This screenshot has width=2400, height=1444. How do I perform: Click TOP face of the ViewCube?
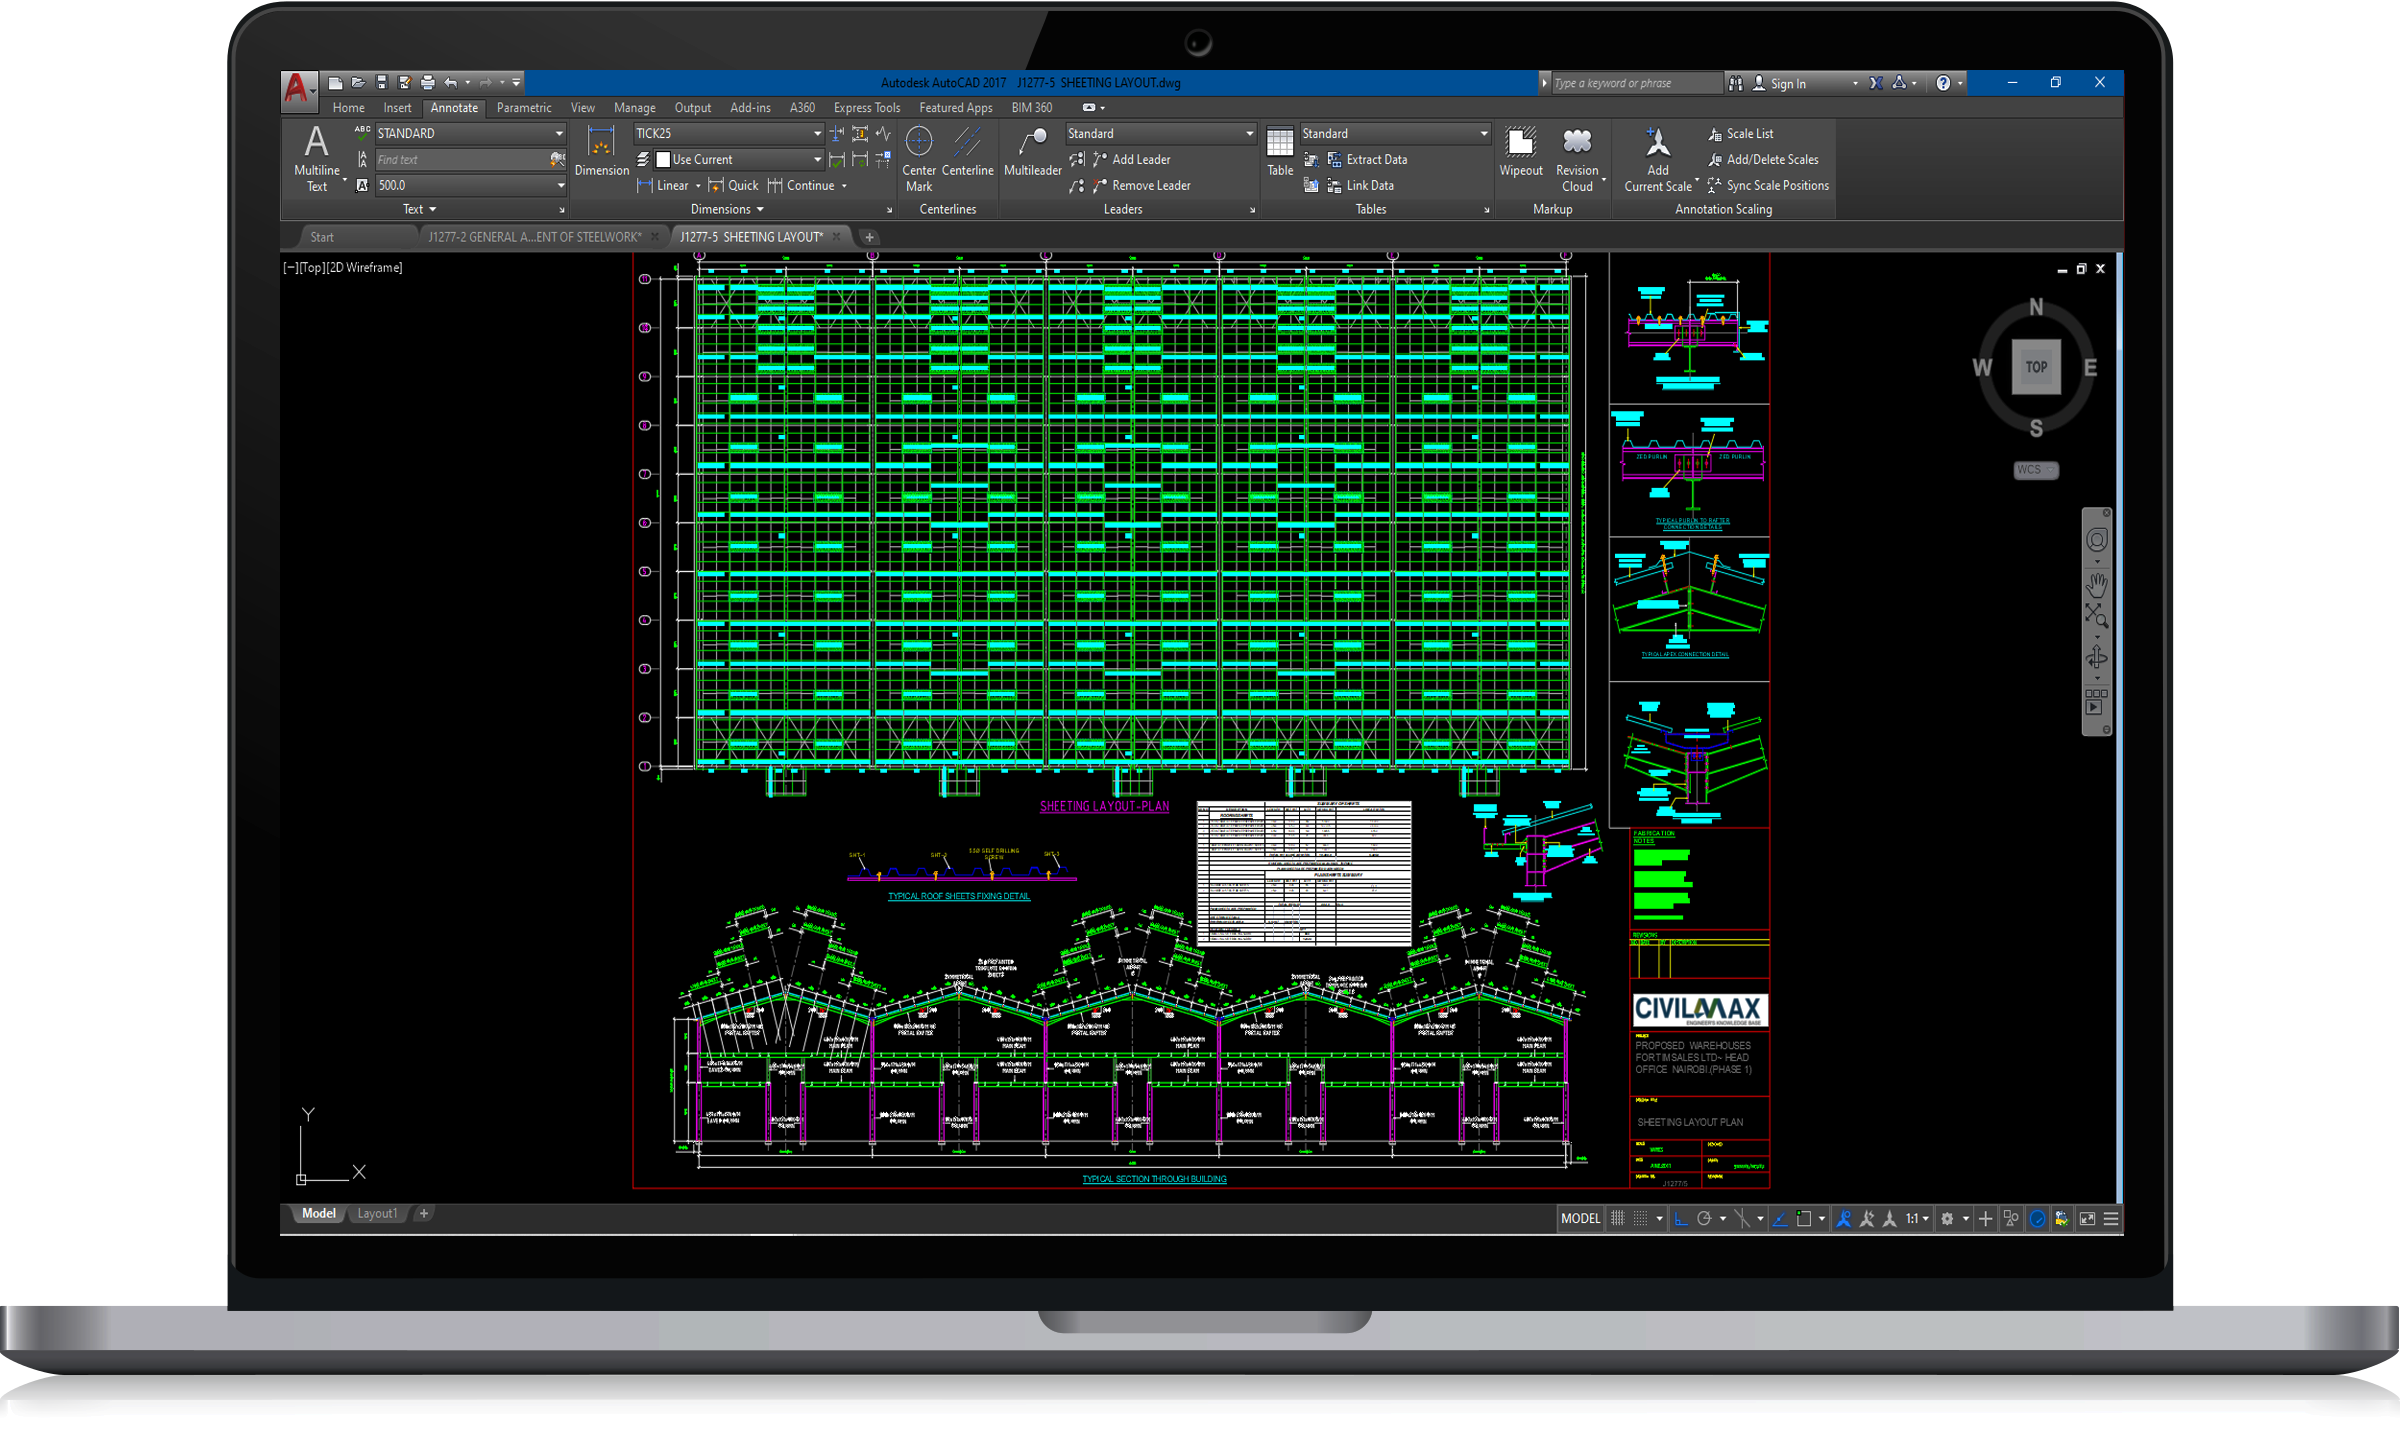tap(2036, 367)
